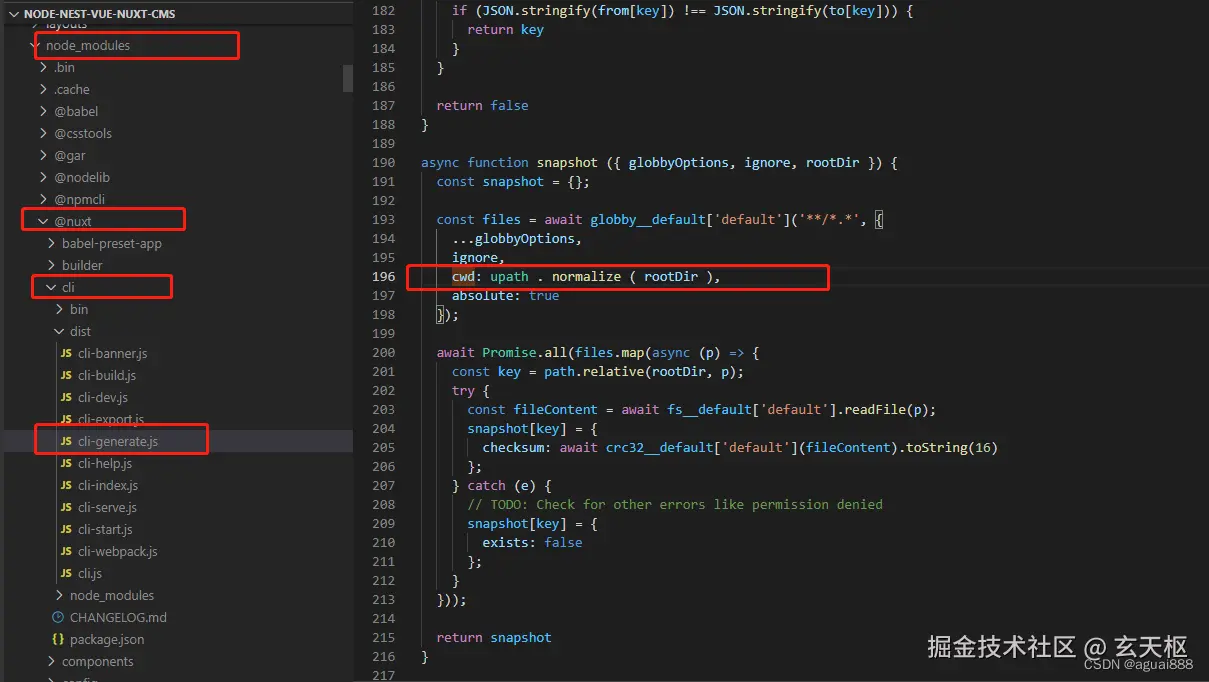Collapse the NODE-NEST-VUE-NUXT-CMS explorer section

pyautogui.click(x=13, y=15)
